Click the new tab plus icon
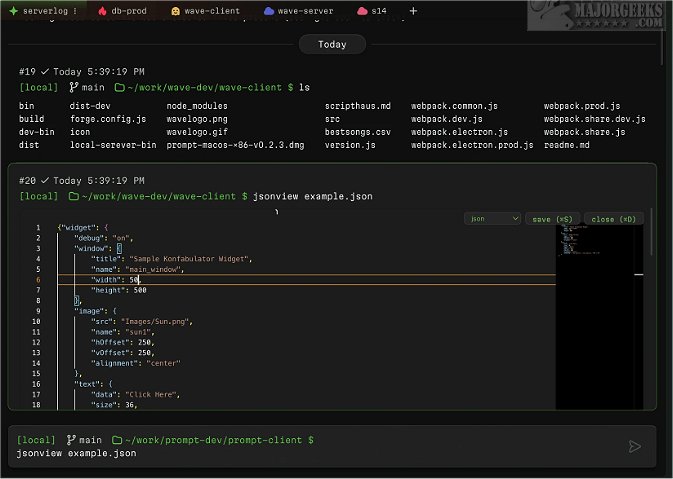 pos(414,10)
